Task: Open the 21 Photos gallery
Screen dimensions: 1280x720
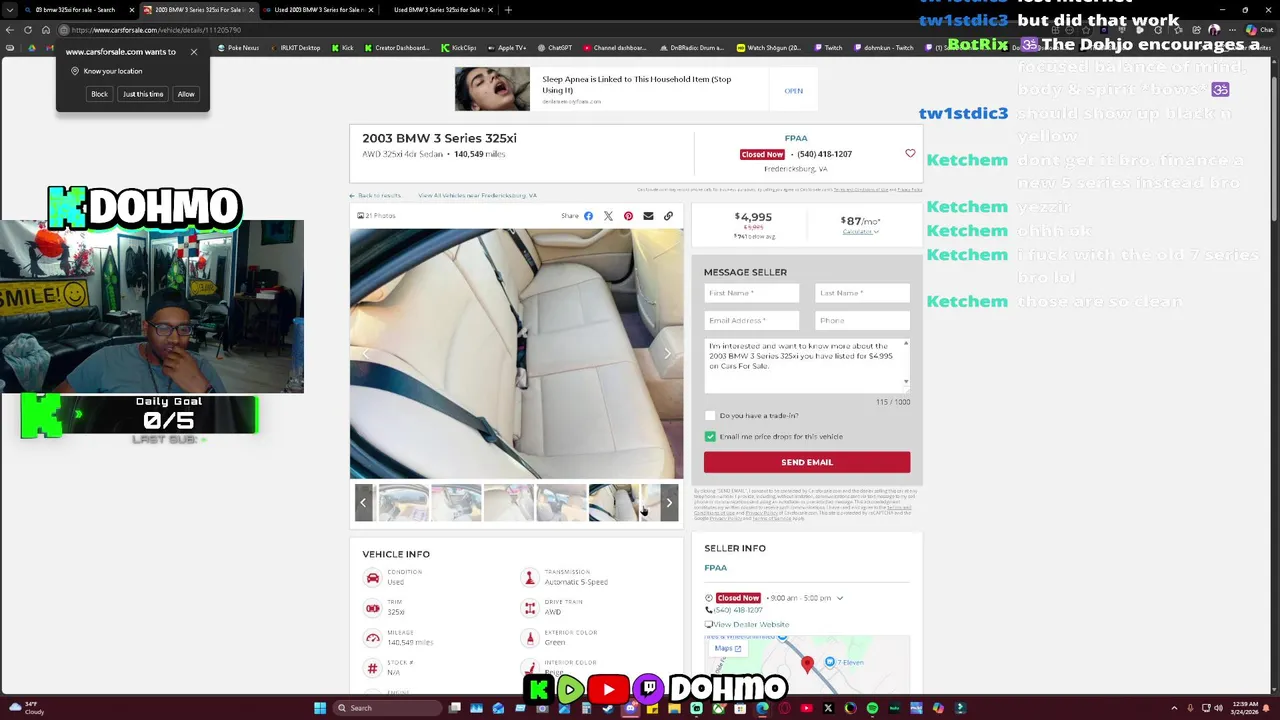Action: click(x=377, y=216)
